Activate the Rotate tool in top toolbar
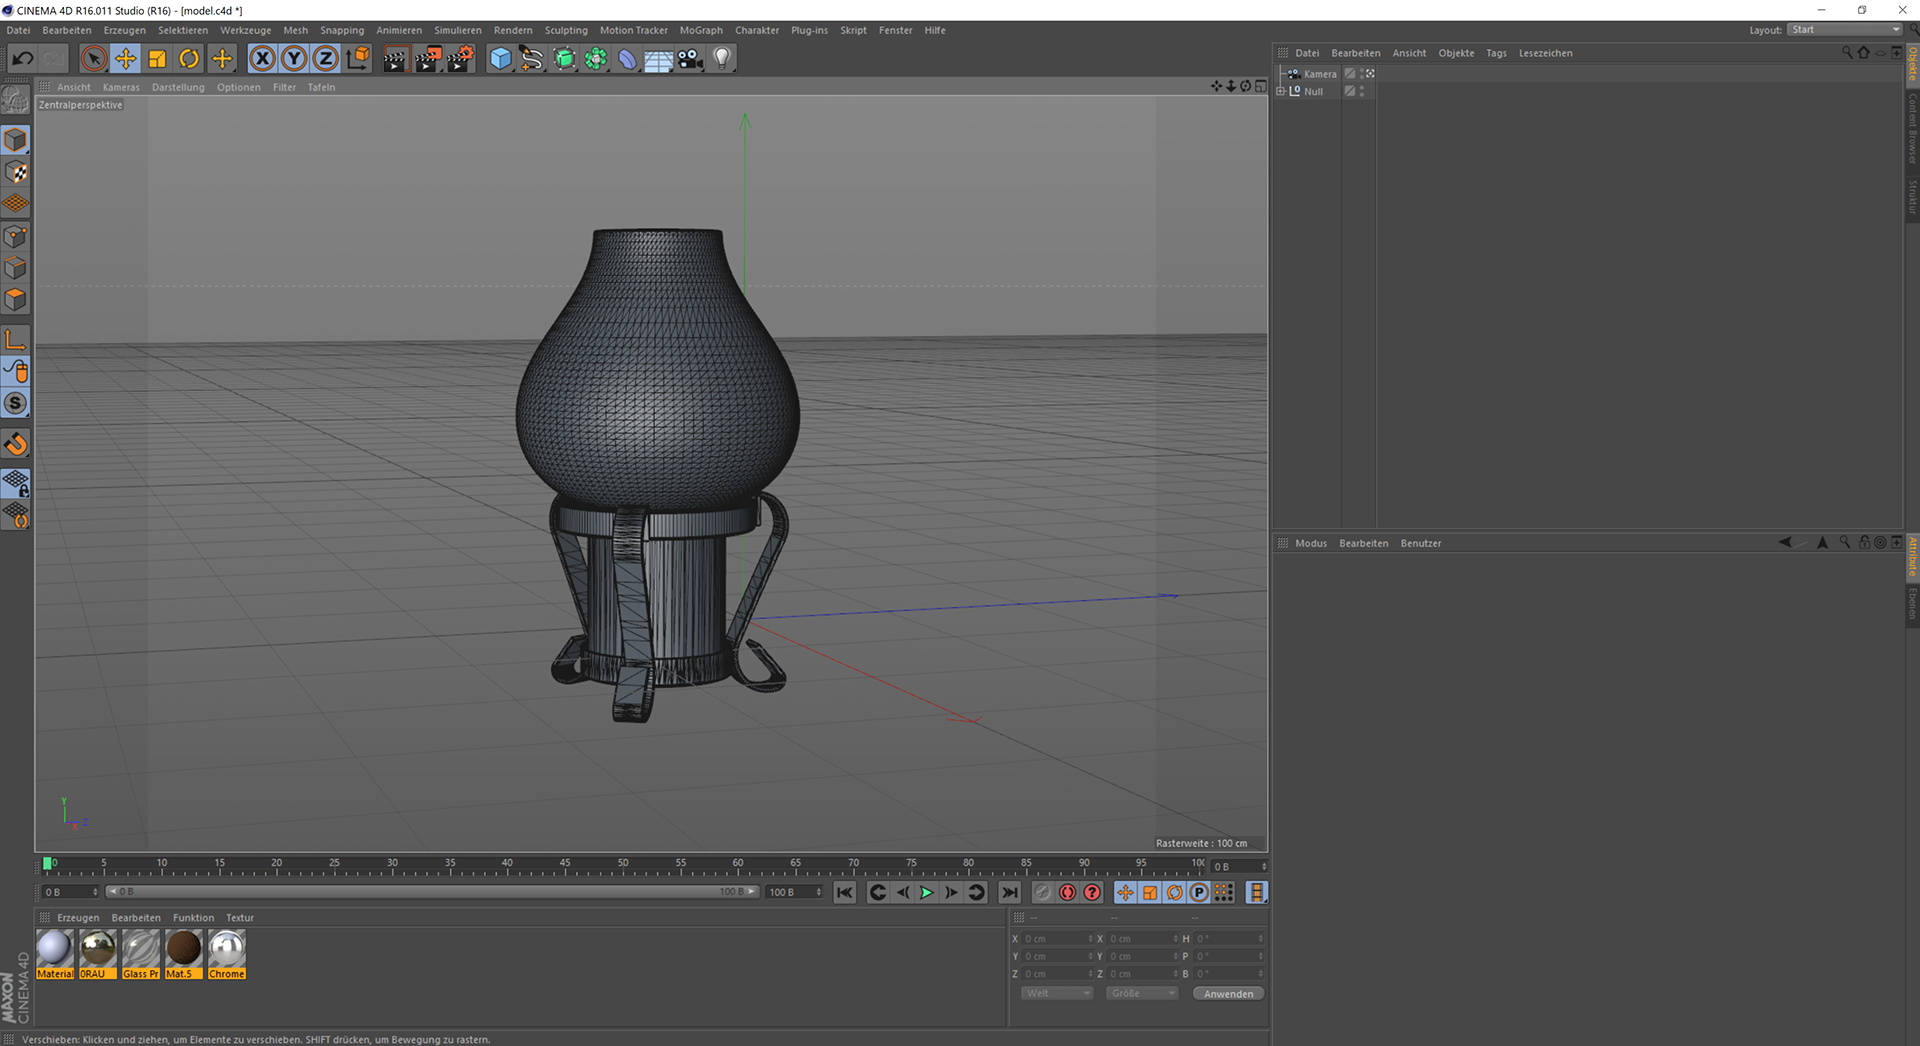 189,59
